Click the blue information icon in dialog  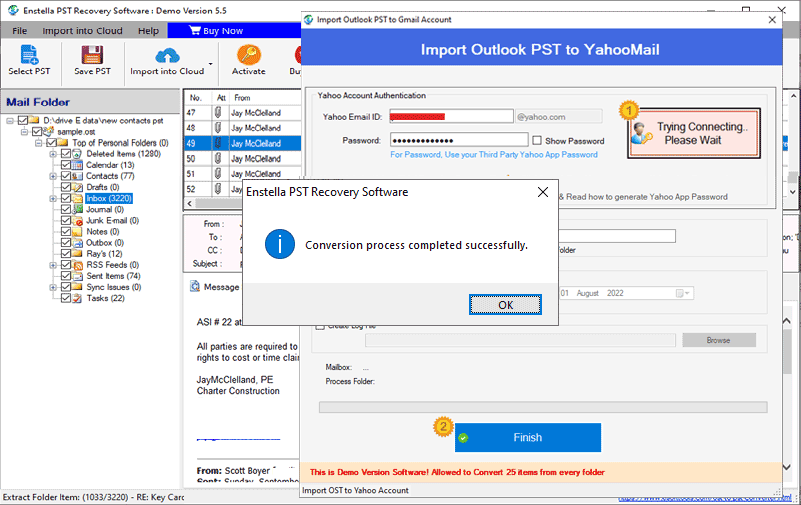(279, 244)
